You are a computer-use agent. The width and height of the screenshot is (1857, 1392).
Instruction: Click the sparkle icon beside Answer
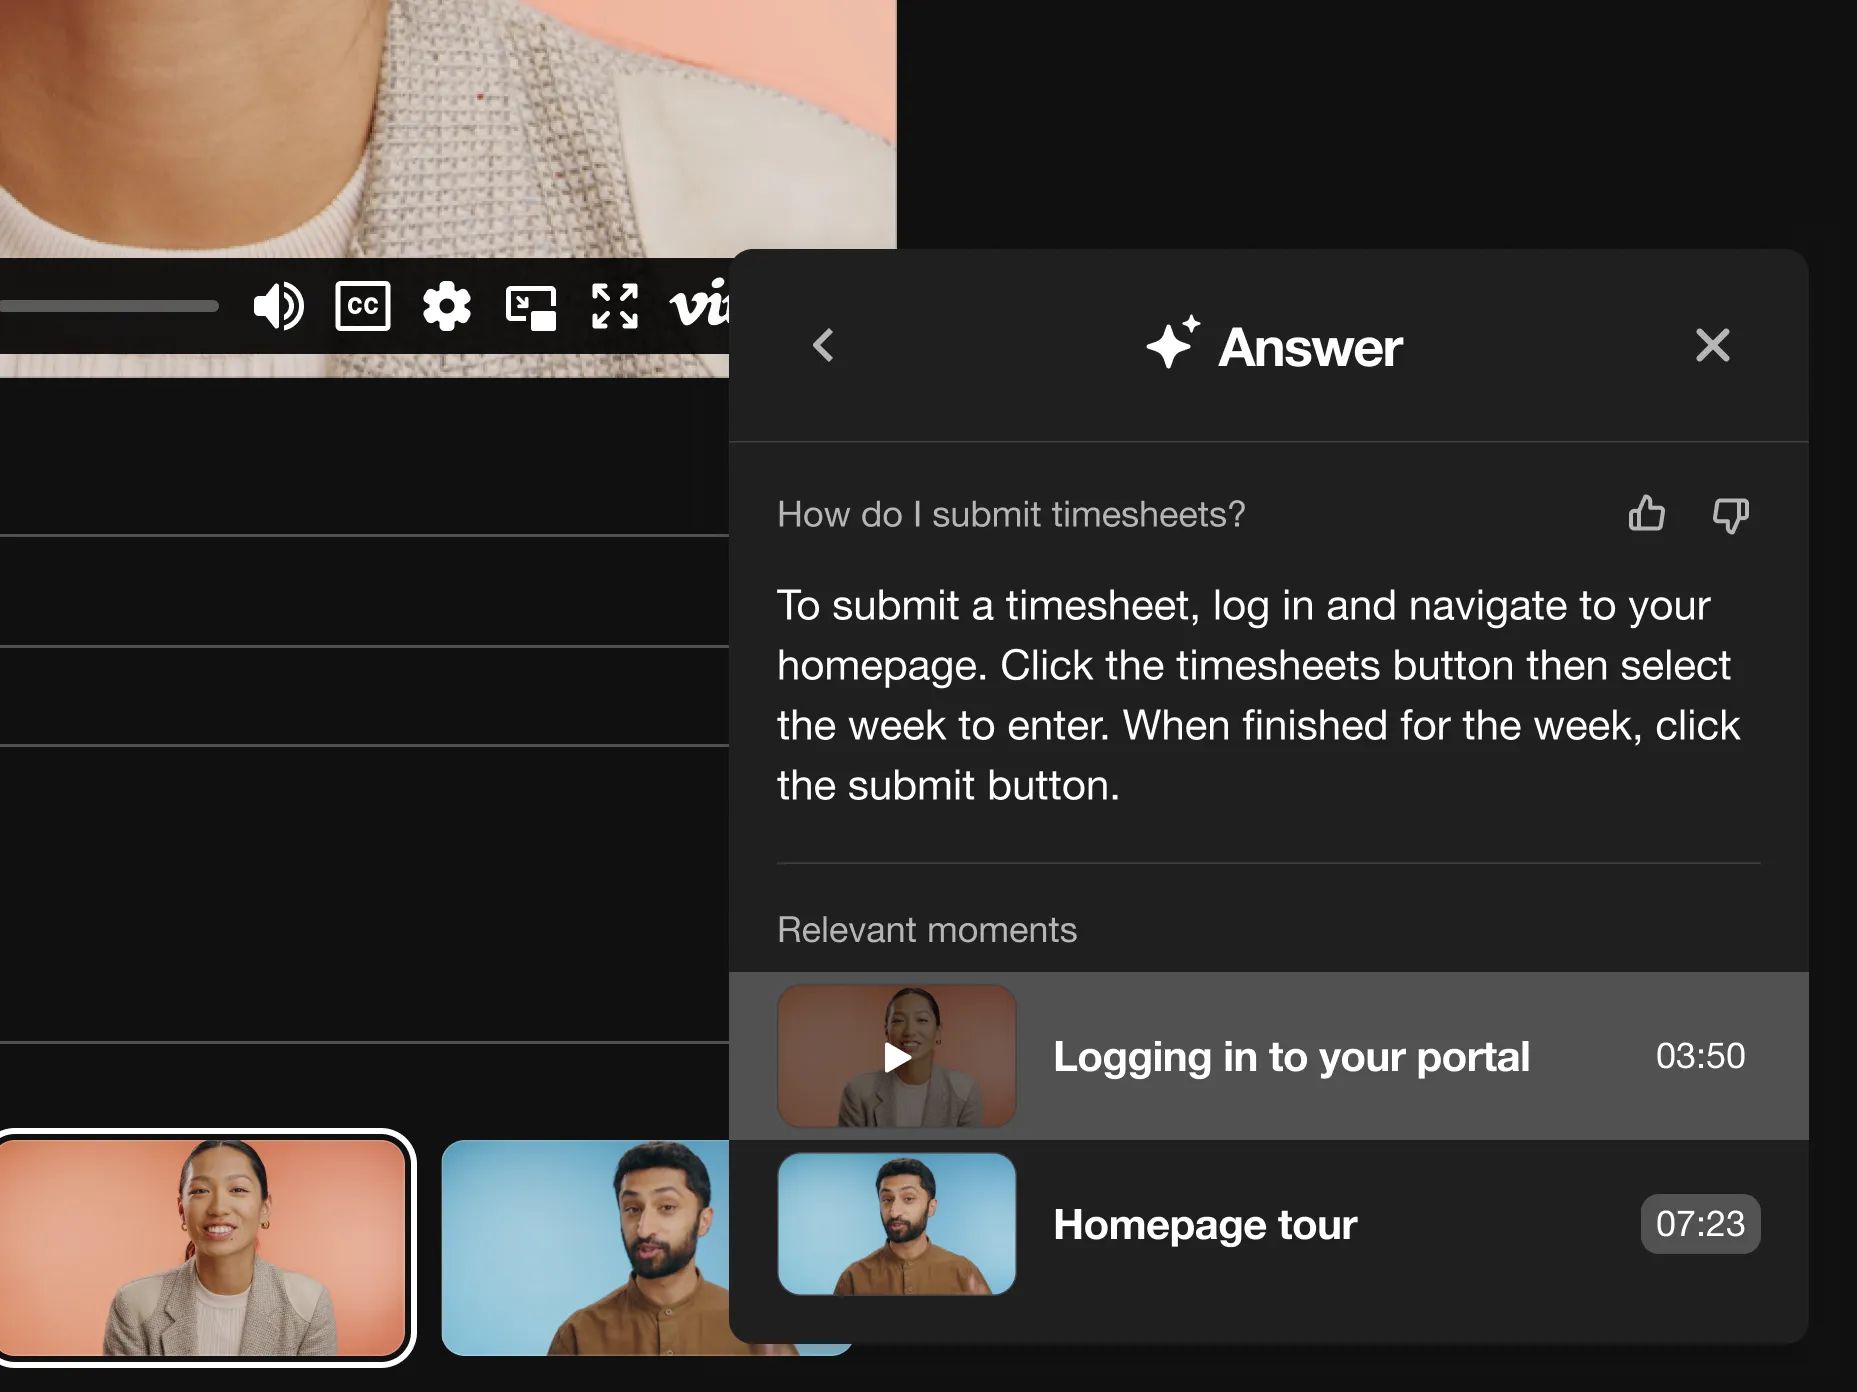tap(1171, 343)
